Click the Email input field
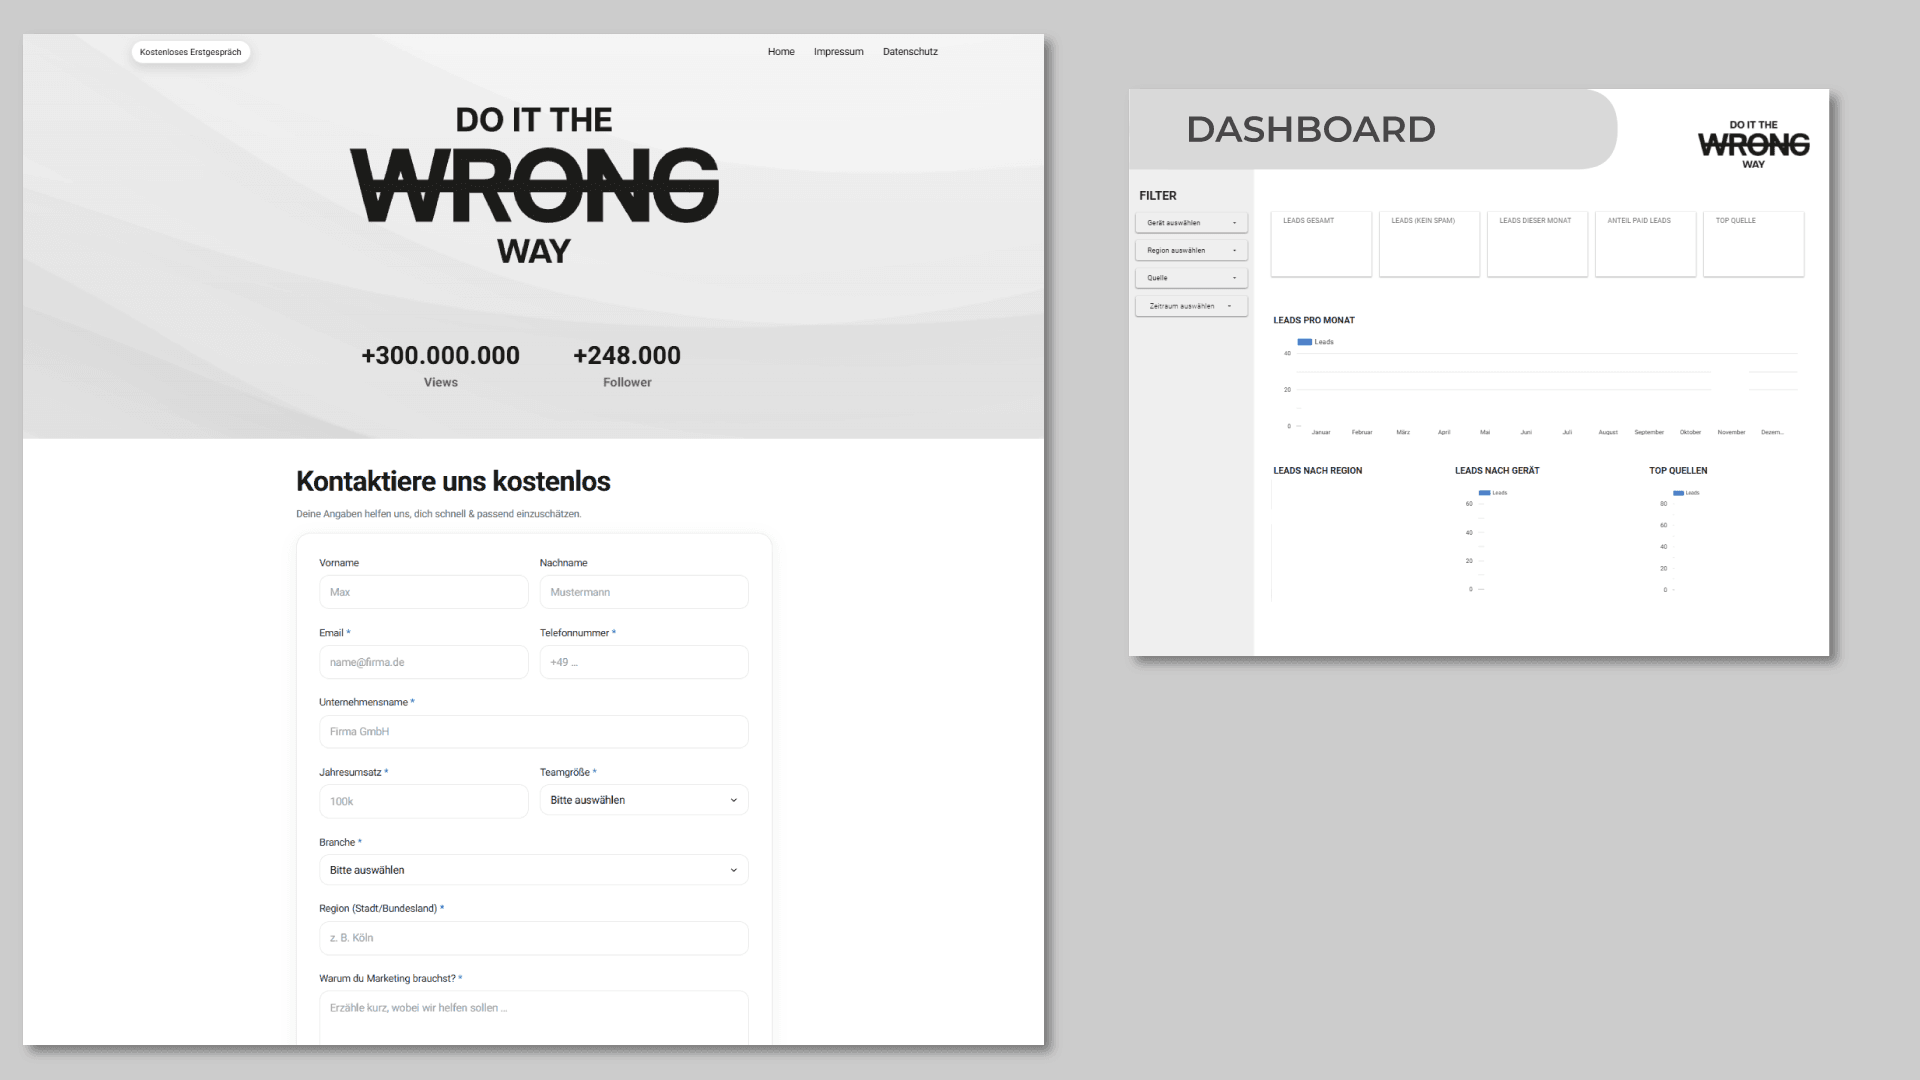This screenshot has width=1920, height=1080. click(x=423, y=661)
